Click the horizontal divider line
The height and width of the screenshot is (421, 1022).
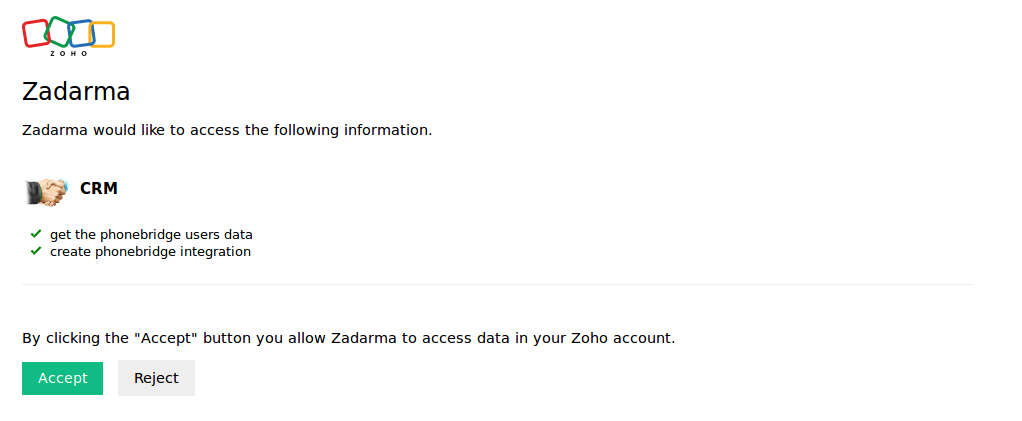point(497,285)
